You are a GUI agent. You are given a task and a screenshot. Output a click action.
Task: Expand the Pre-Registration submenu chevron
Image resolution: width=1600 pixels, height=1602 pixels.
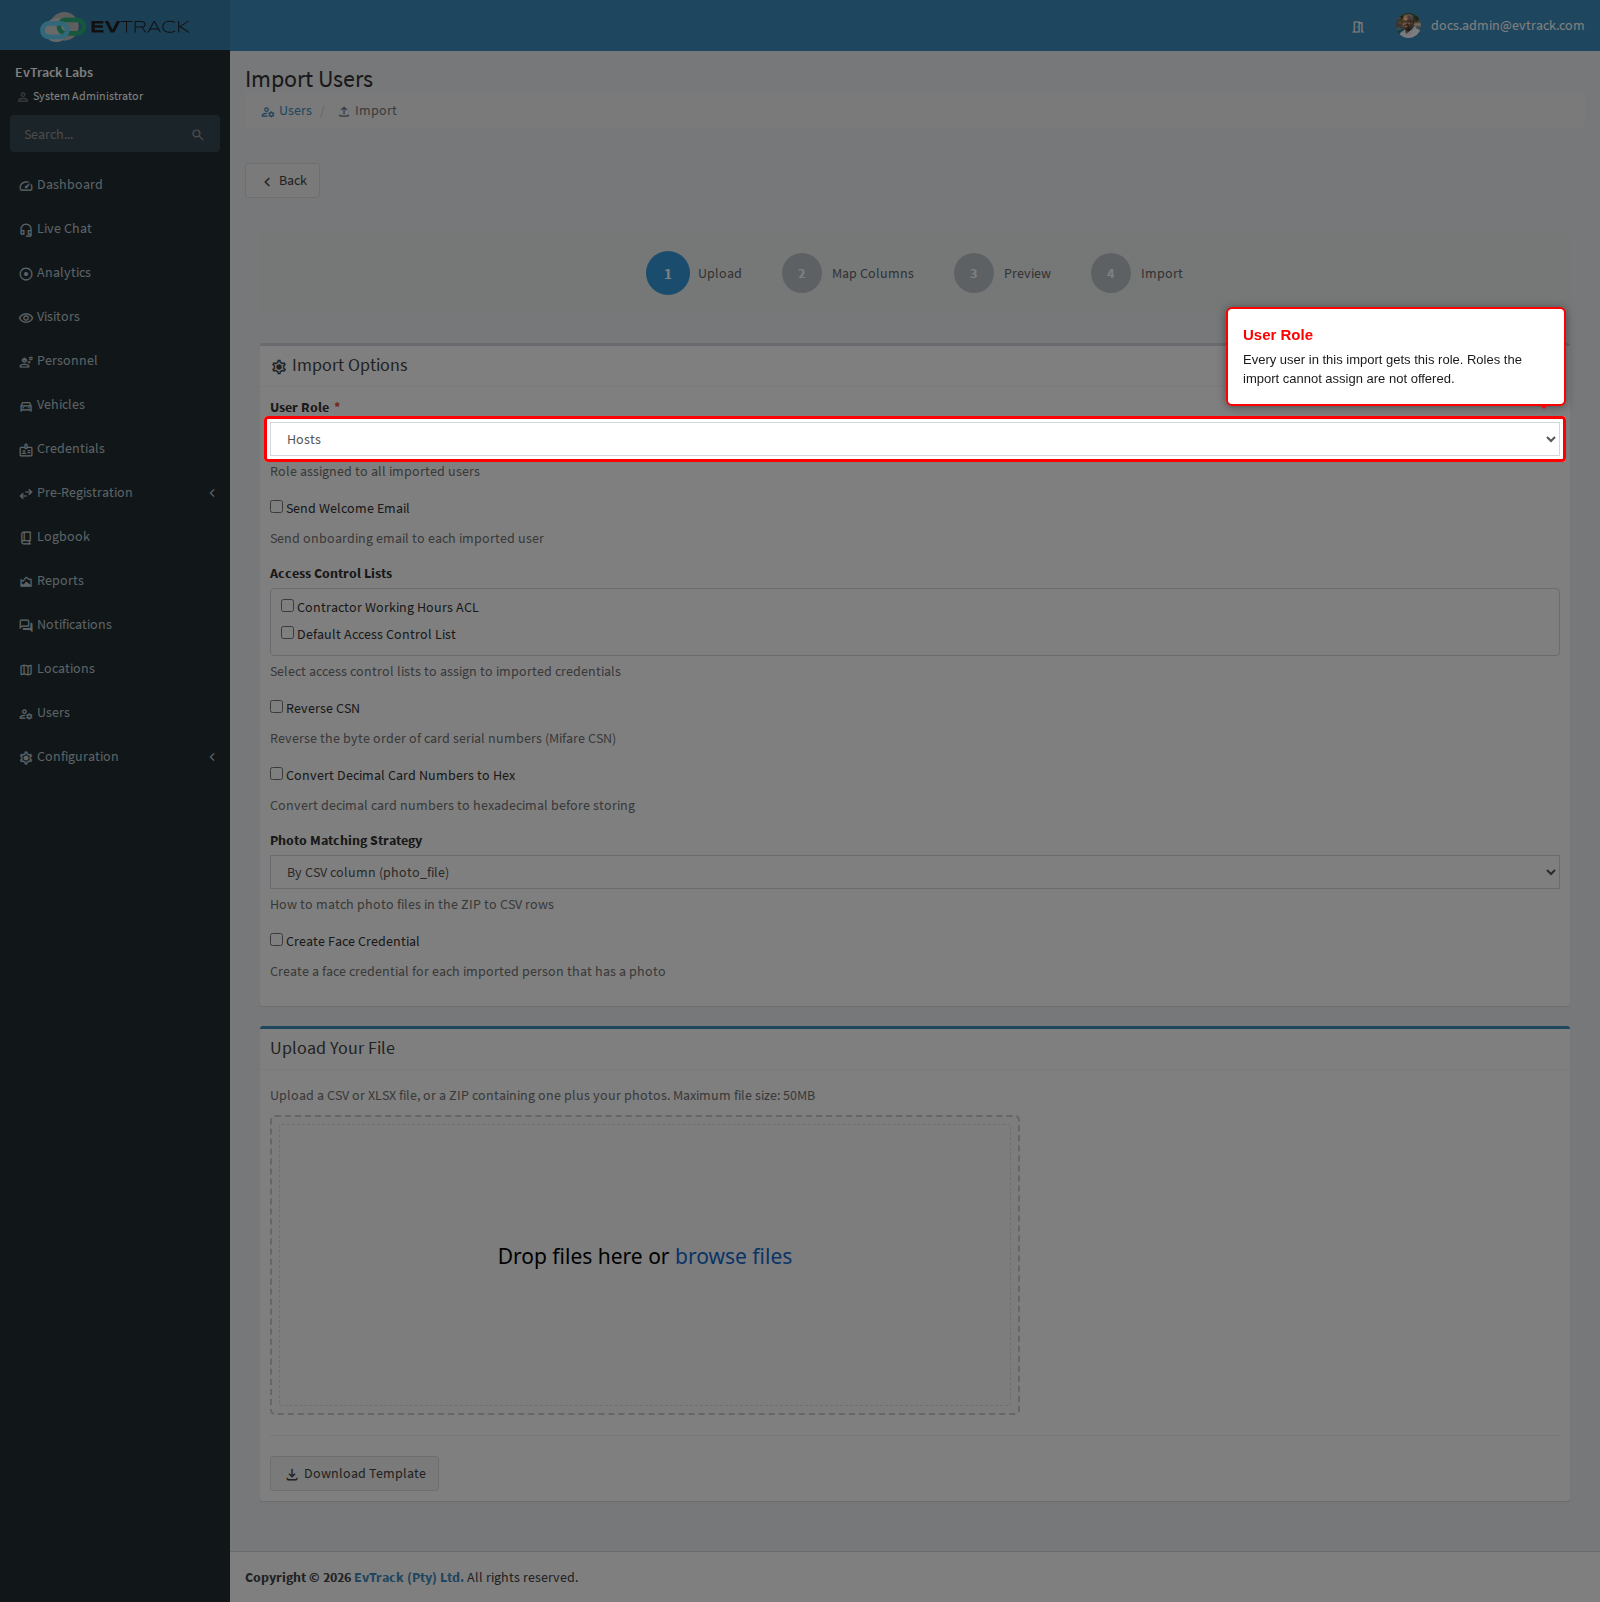click(212, 493)
